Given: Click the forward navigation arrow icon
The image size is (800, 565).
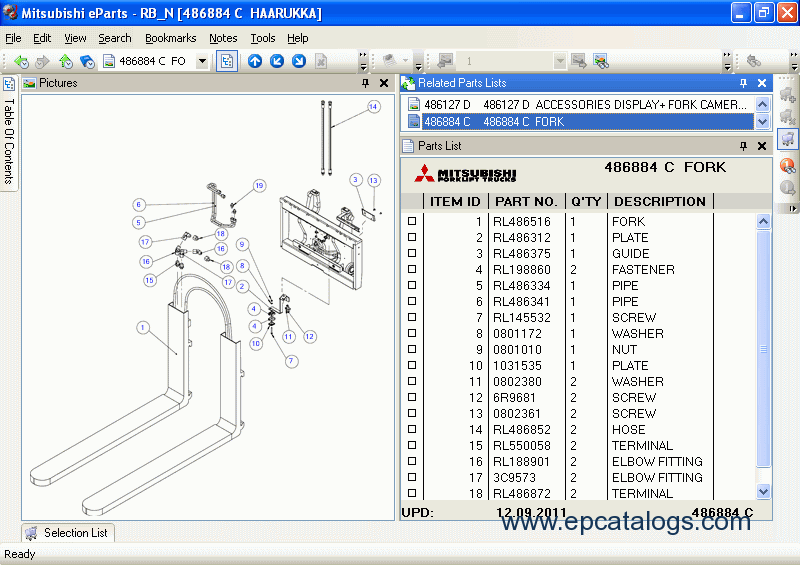Looking at the screenshot, I should [43, 61].
